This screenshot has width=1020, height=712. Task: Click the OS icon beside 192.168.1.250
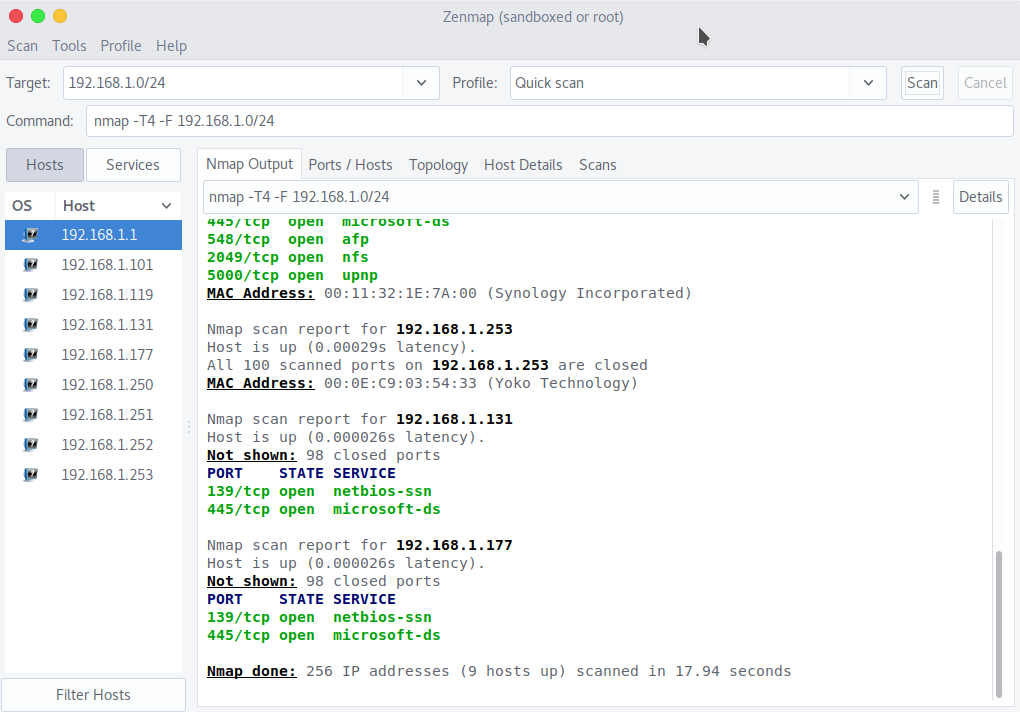(x=30, y=385)
